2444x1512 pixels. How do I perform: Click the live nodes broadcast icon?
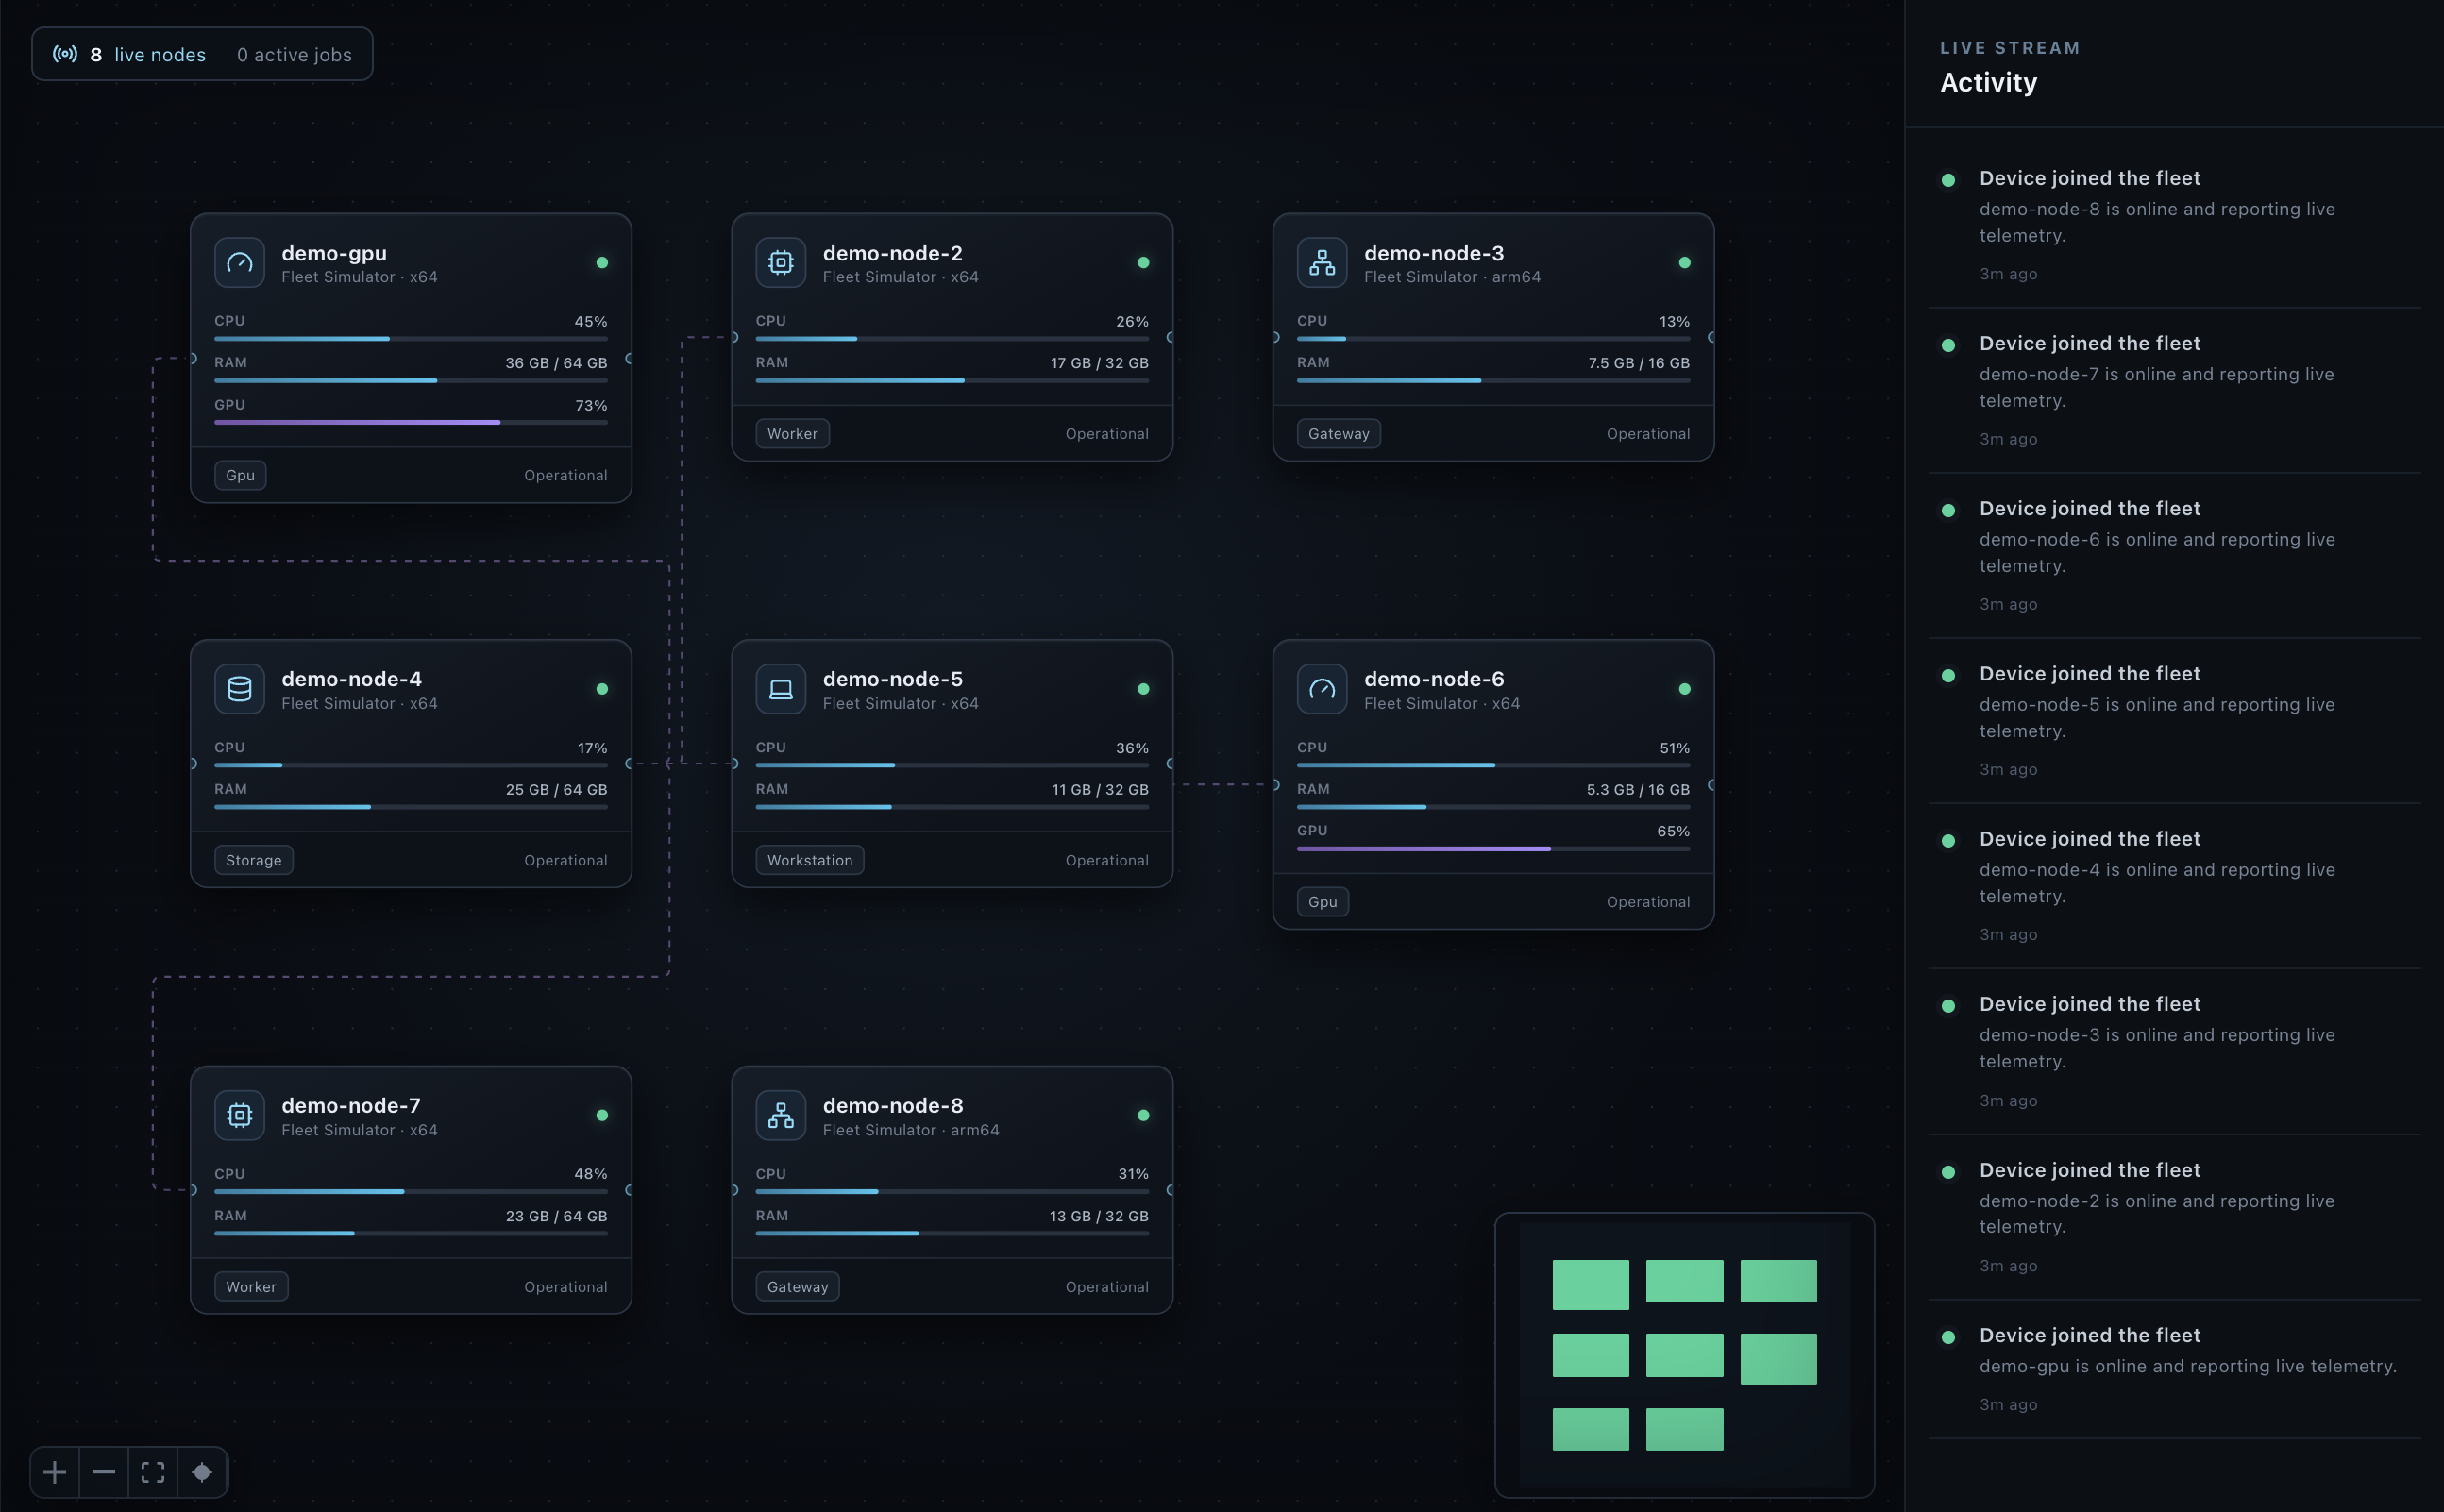65,54
